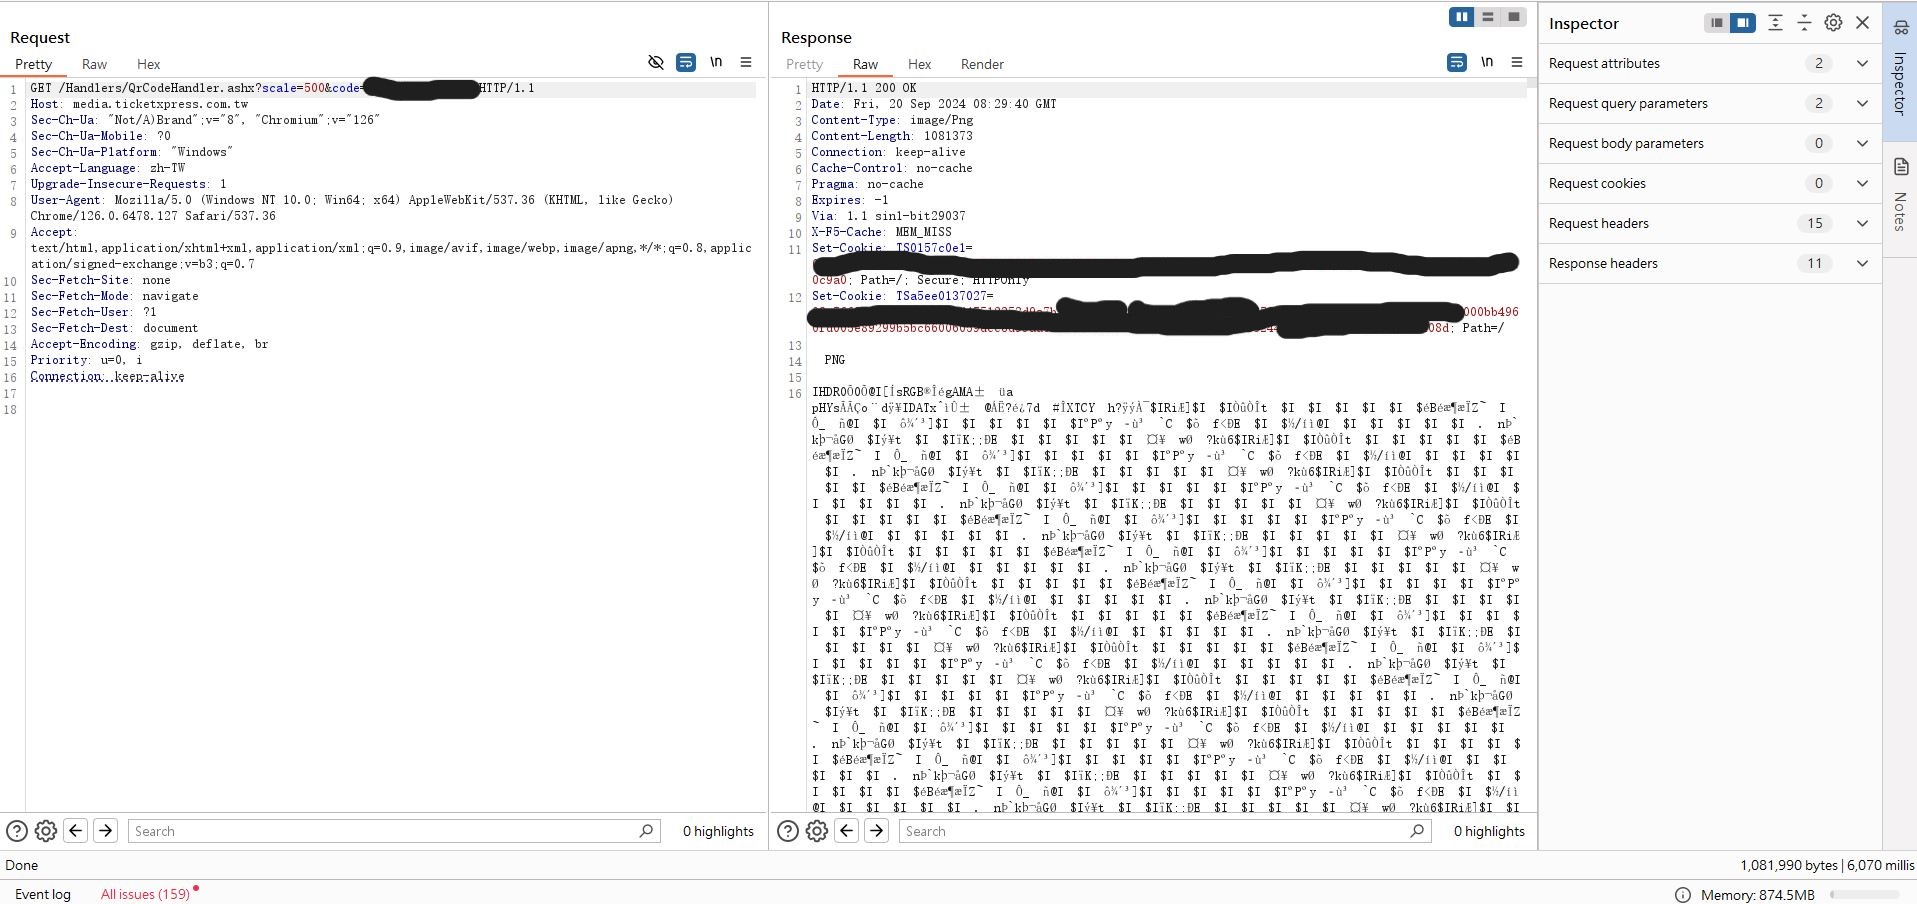
Task: Click the Host header line in request
Action: pyautogui.click(x=139, y=104)
